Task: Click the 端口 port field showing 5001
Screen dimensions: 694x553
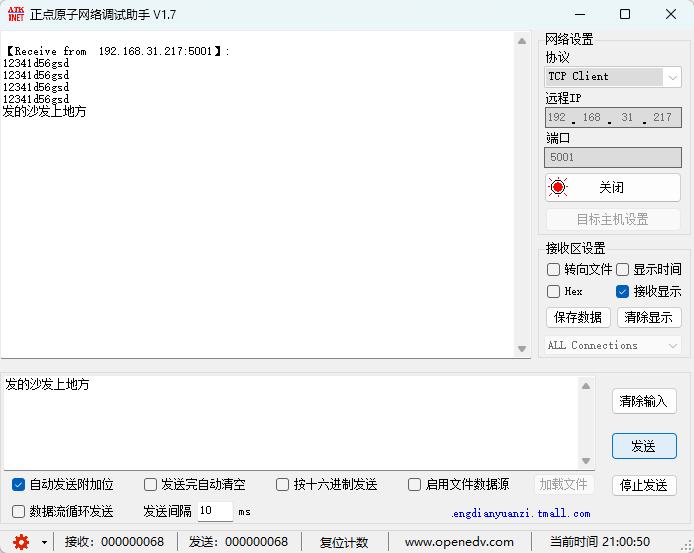Action: click(613, 158)
